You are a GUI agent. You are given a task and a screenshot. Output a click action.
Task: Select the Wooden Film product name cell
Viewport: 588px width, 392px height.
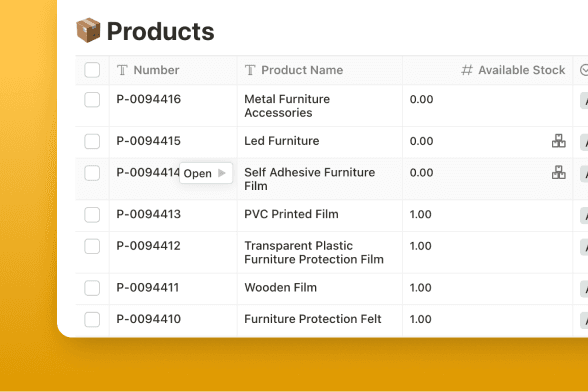coord(280,288)
